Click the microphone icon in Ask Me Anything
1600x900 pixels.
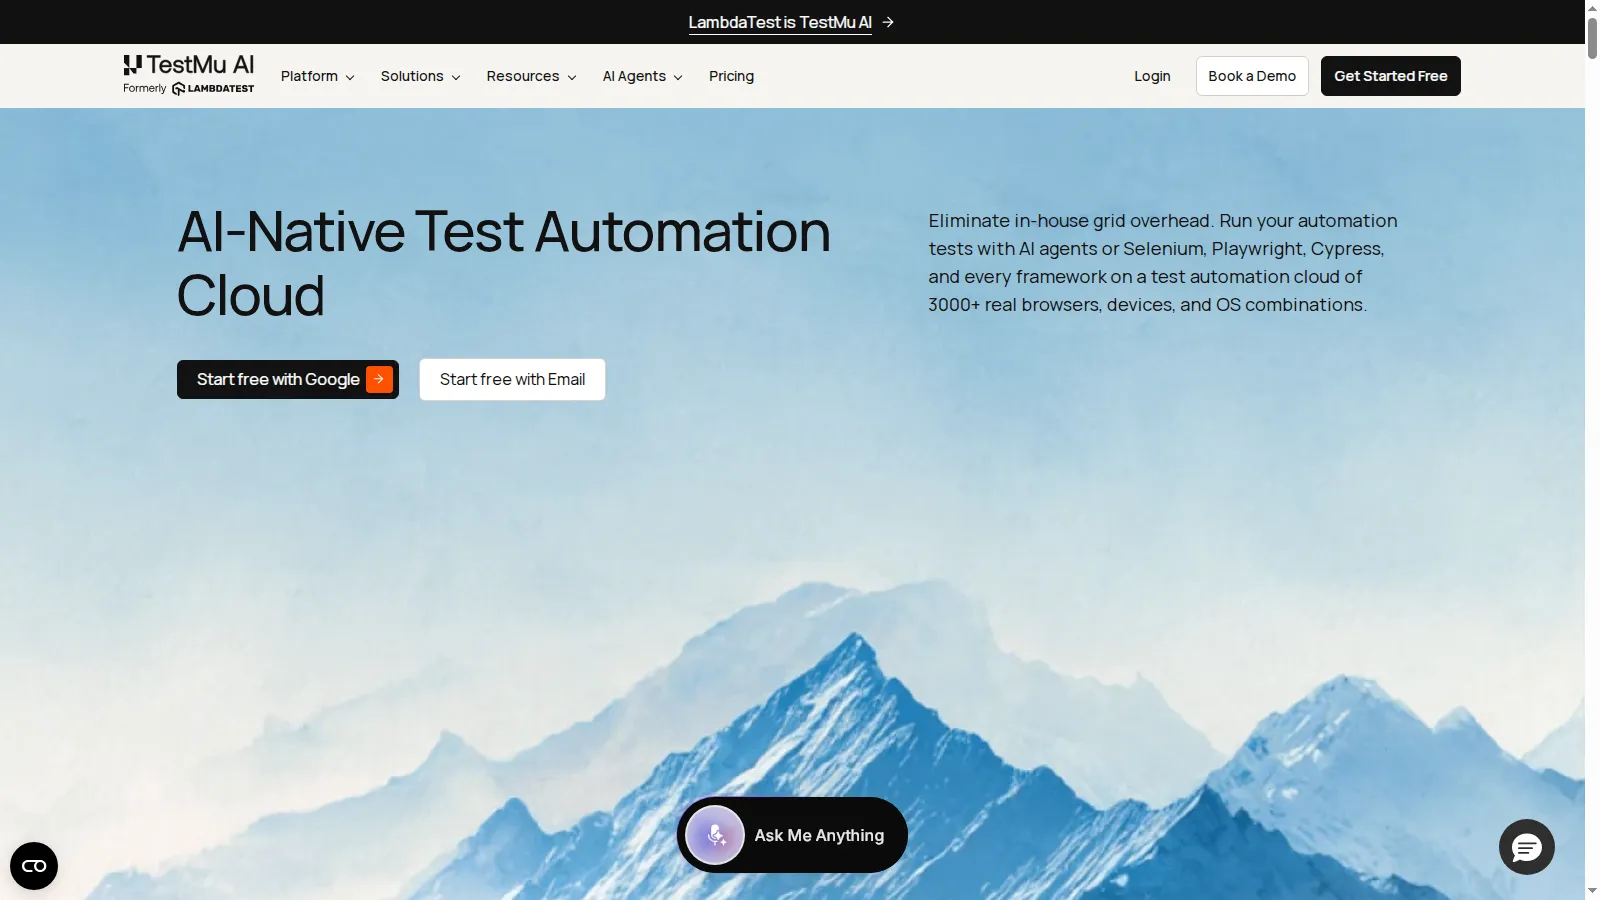(715, 835)
